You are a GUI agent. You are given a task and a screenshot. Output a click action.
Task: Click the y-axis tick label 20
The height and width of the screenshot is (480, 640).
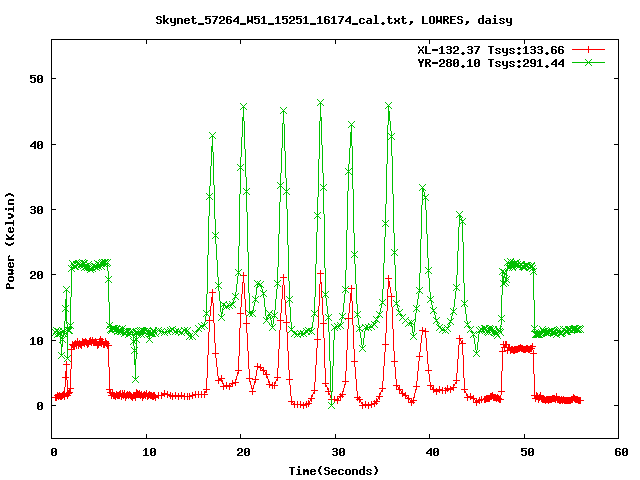click(x=36, y=275)
